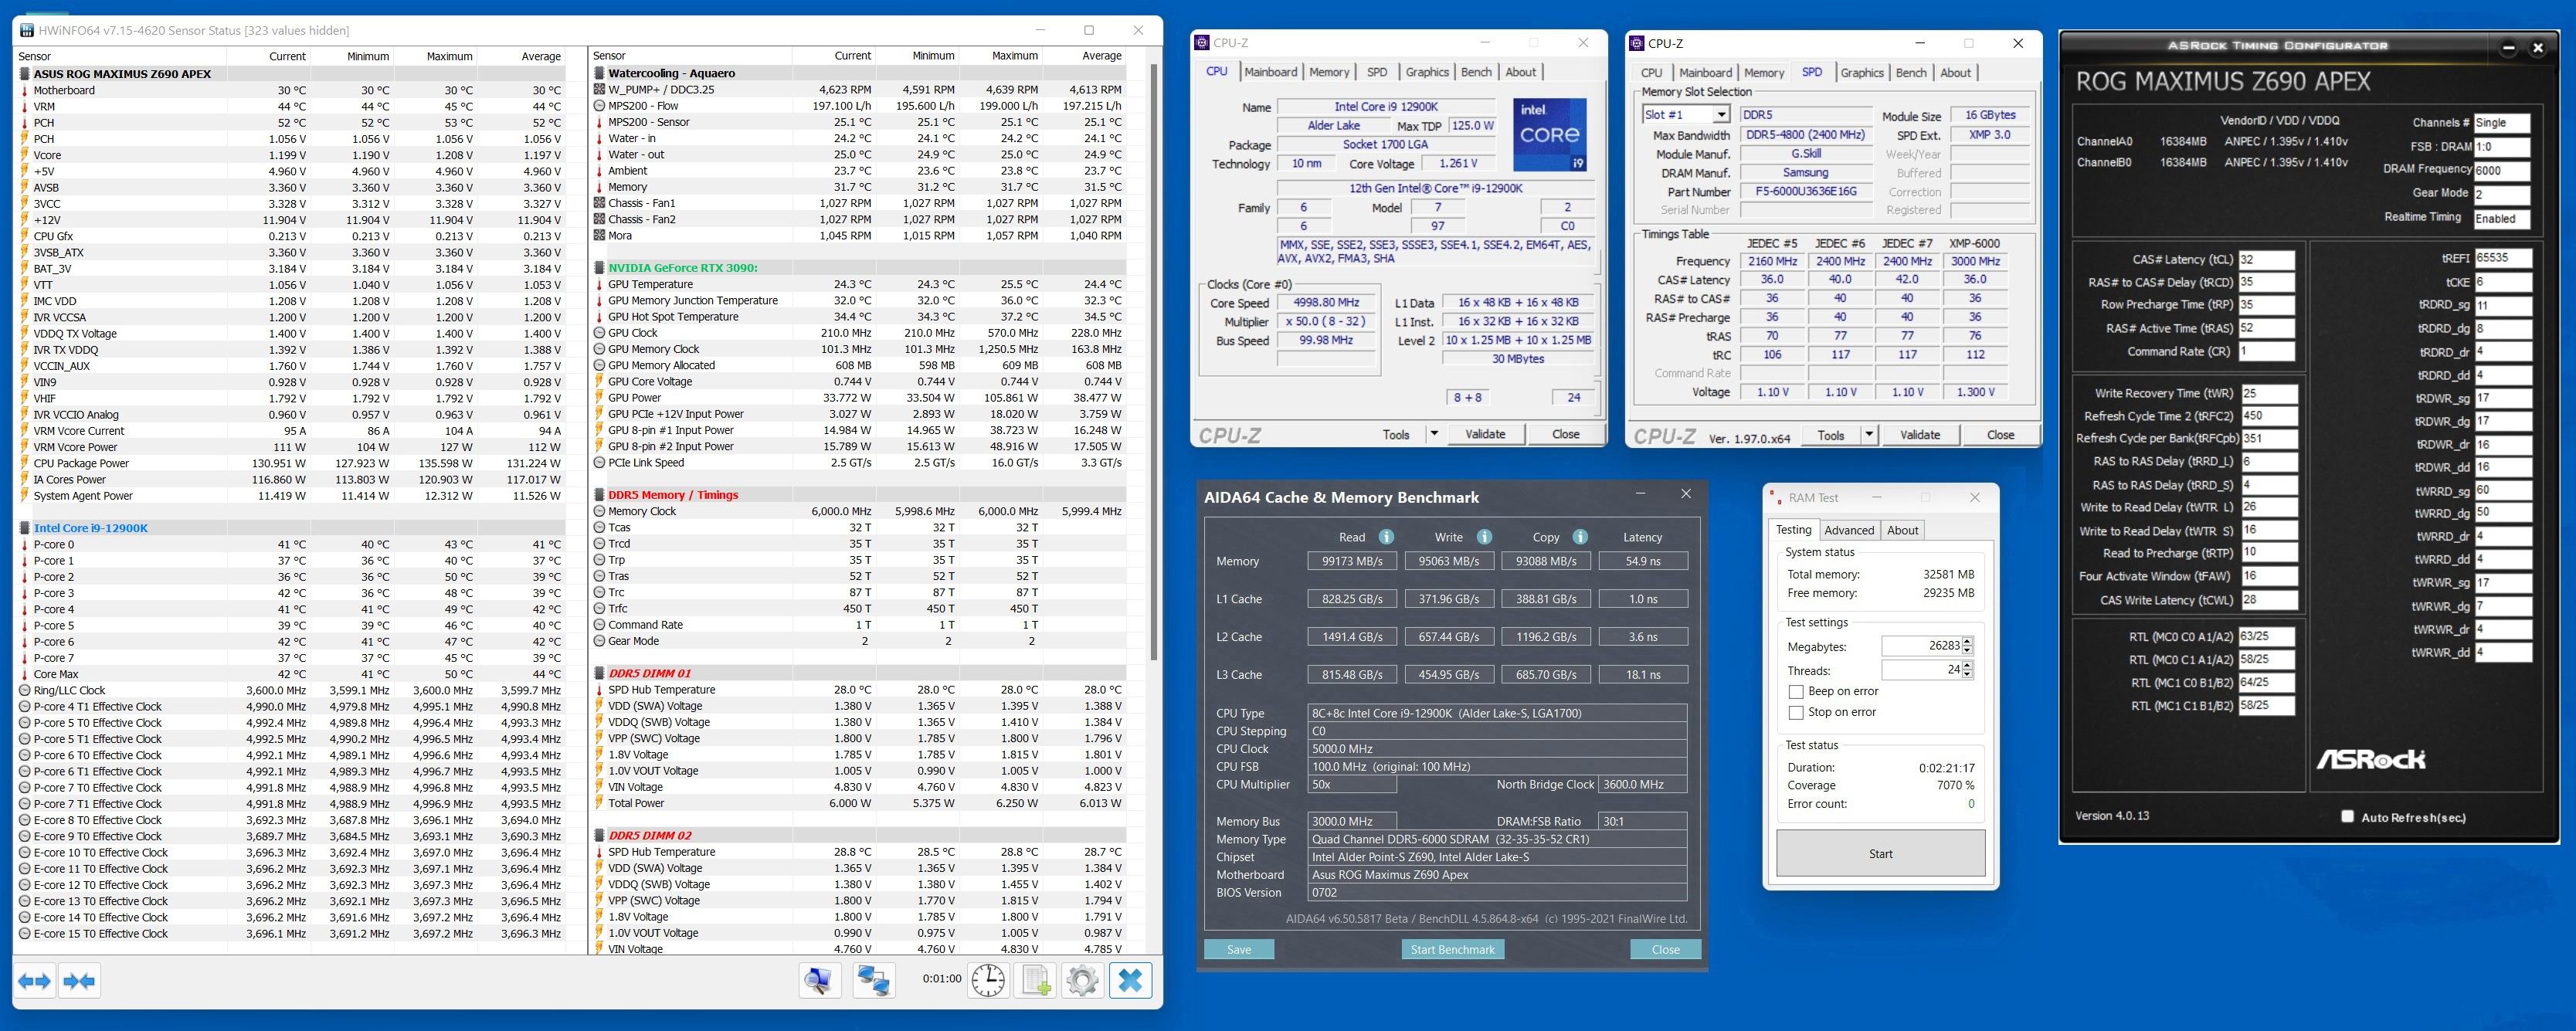Open the Bench tab in left CPU-Z window
The width and height of the screenshot is (2576, 1031).
[x=1476, y=72]
